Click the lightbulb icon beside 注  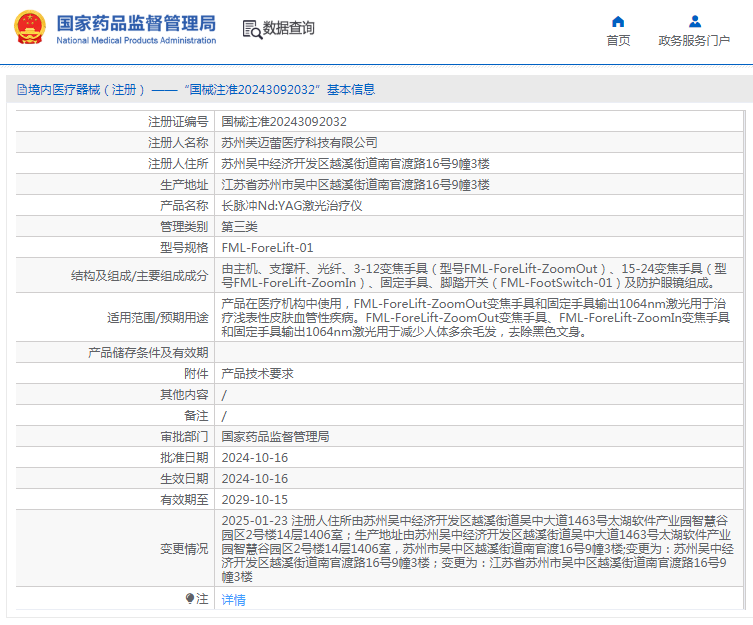coord(190,599)
